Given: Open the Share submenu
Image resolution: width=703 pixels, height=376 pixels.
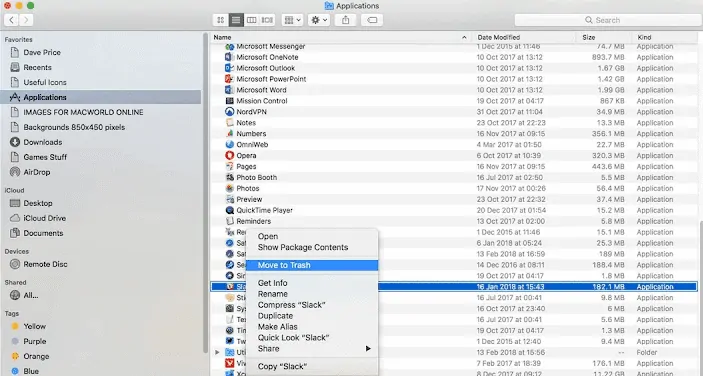Looking at the screenshot, I should [312, 349].
